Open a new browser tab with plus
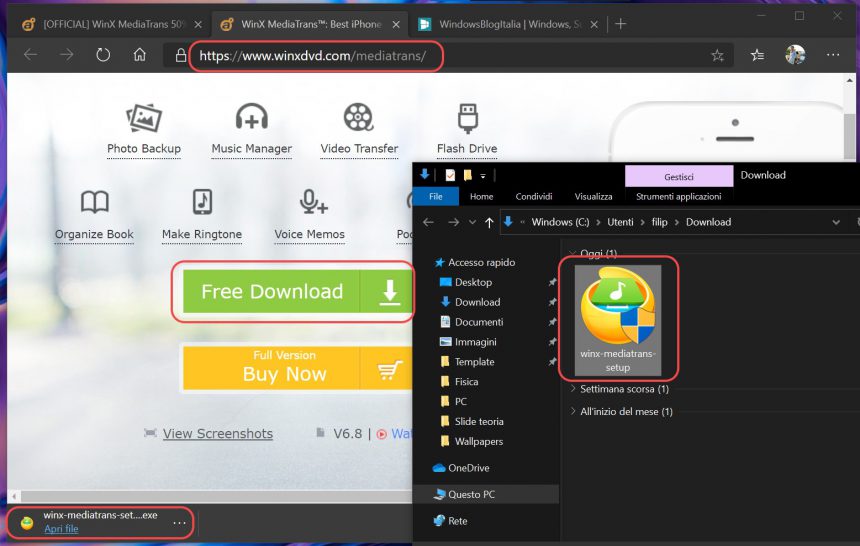 pyautogui.click(x=621, y=24)
